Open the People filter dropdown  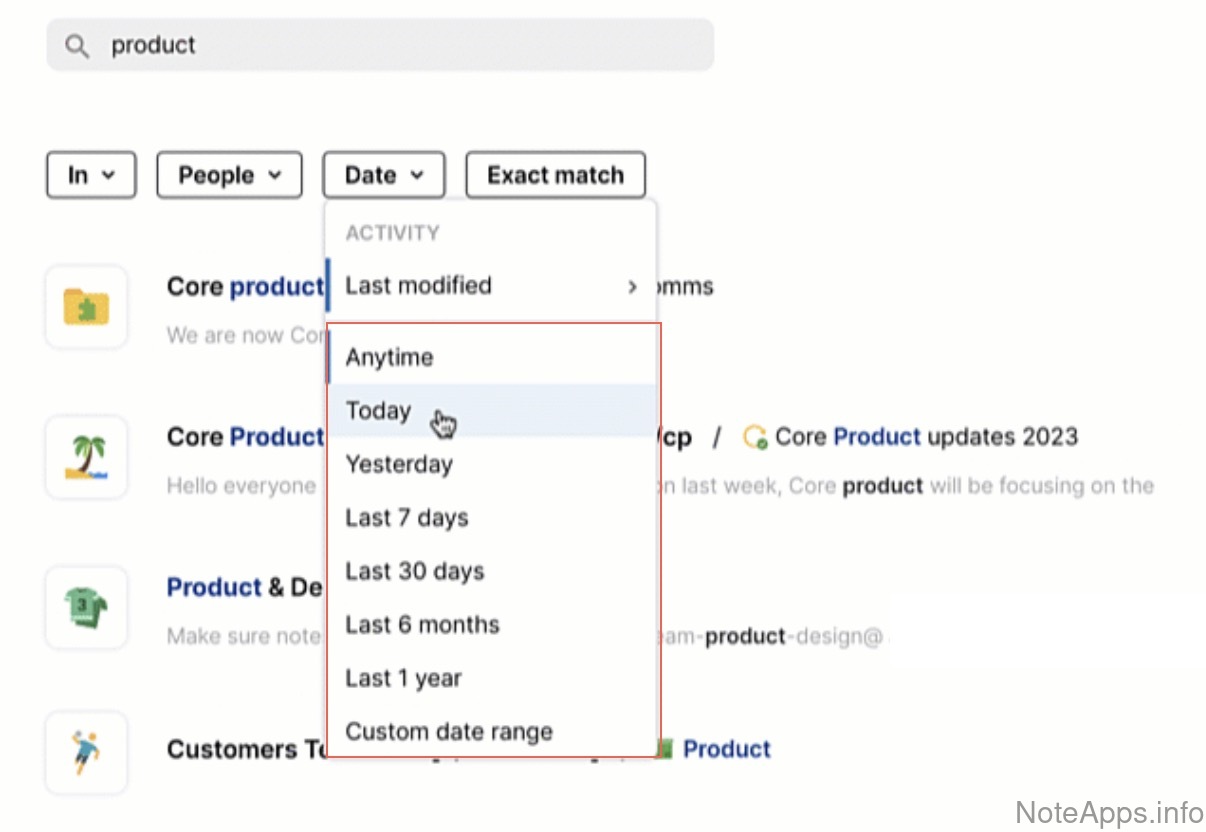point(229,175)
